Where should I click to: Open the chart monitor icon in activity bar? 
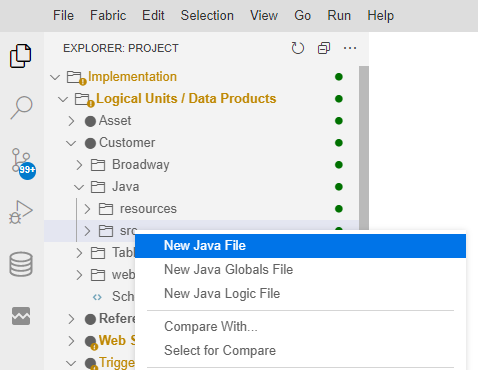[x=21, y=316]
